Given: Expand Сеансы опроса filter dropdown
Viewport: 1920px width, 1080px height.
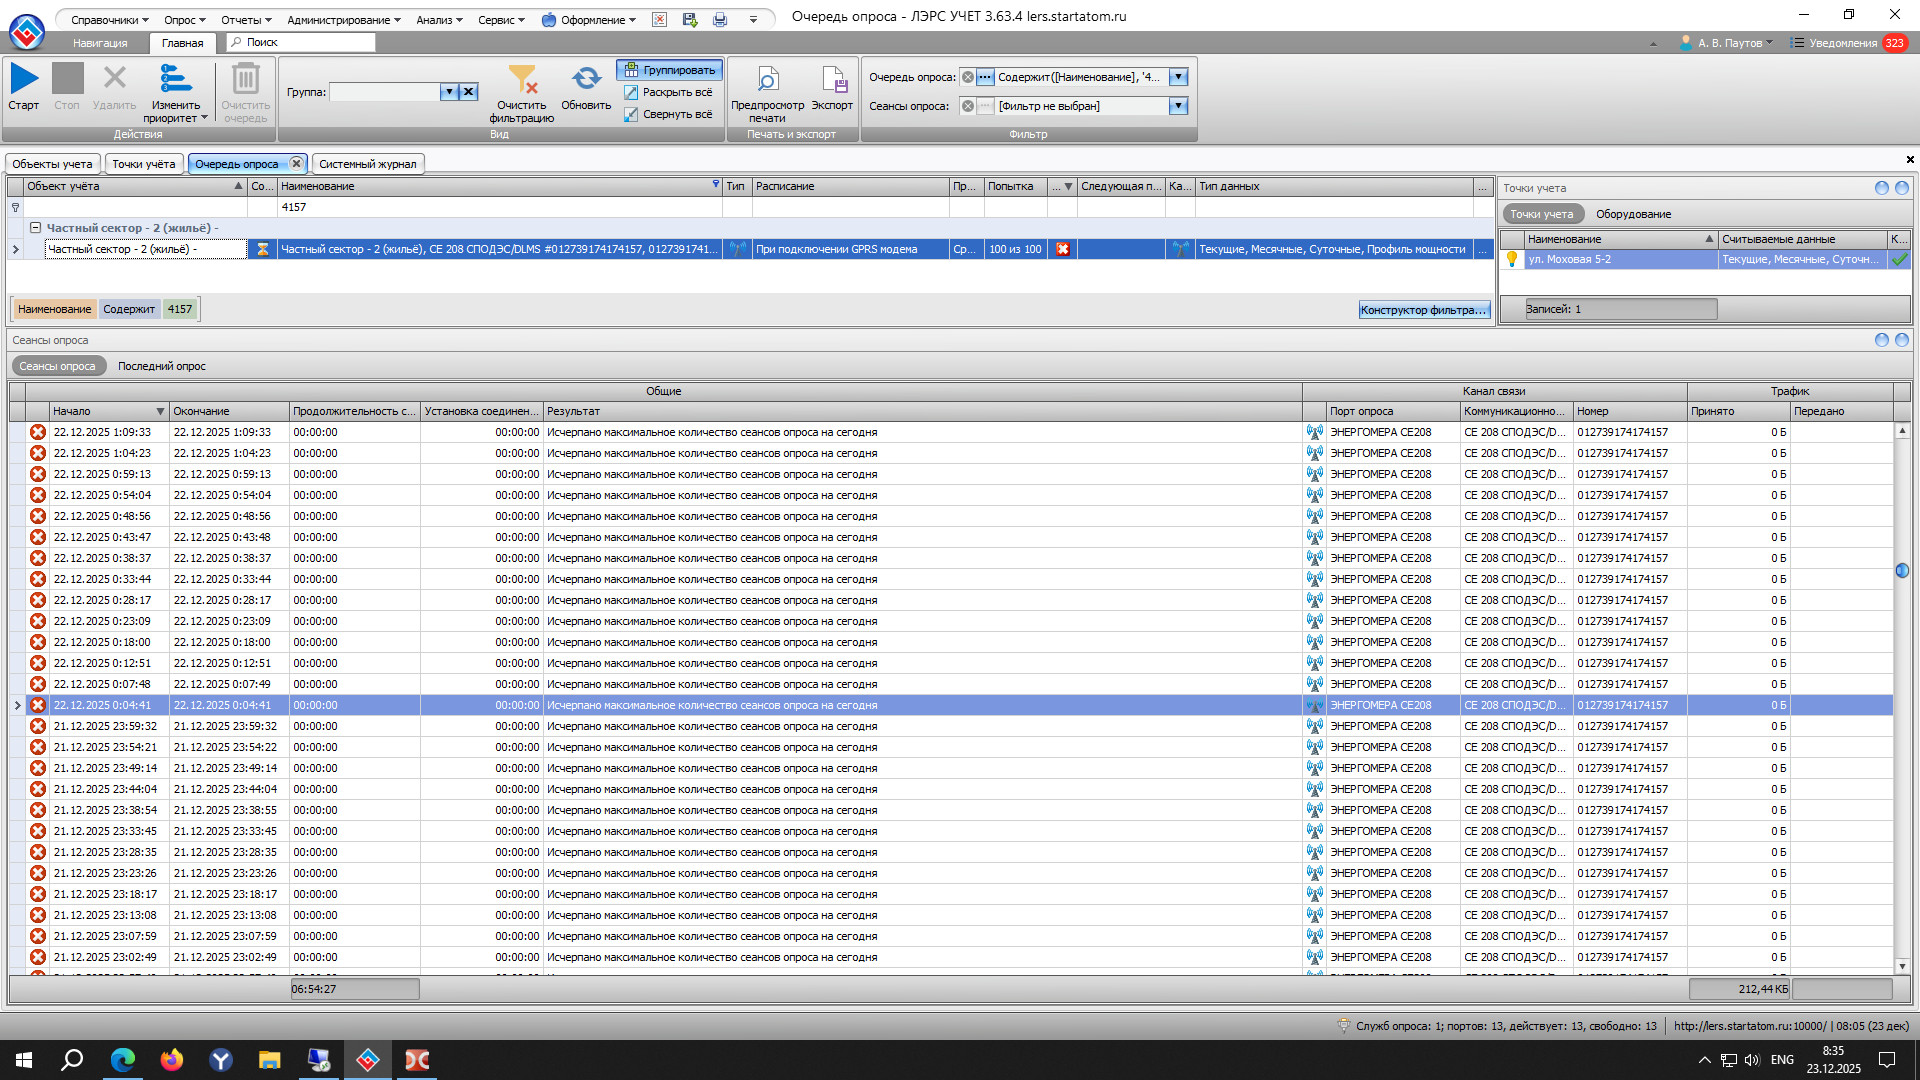Looking at the screenshot, I should pyautogui.click(x=1178, y=106).
